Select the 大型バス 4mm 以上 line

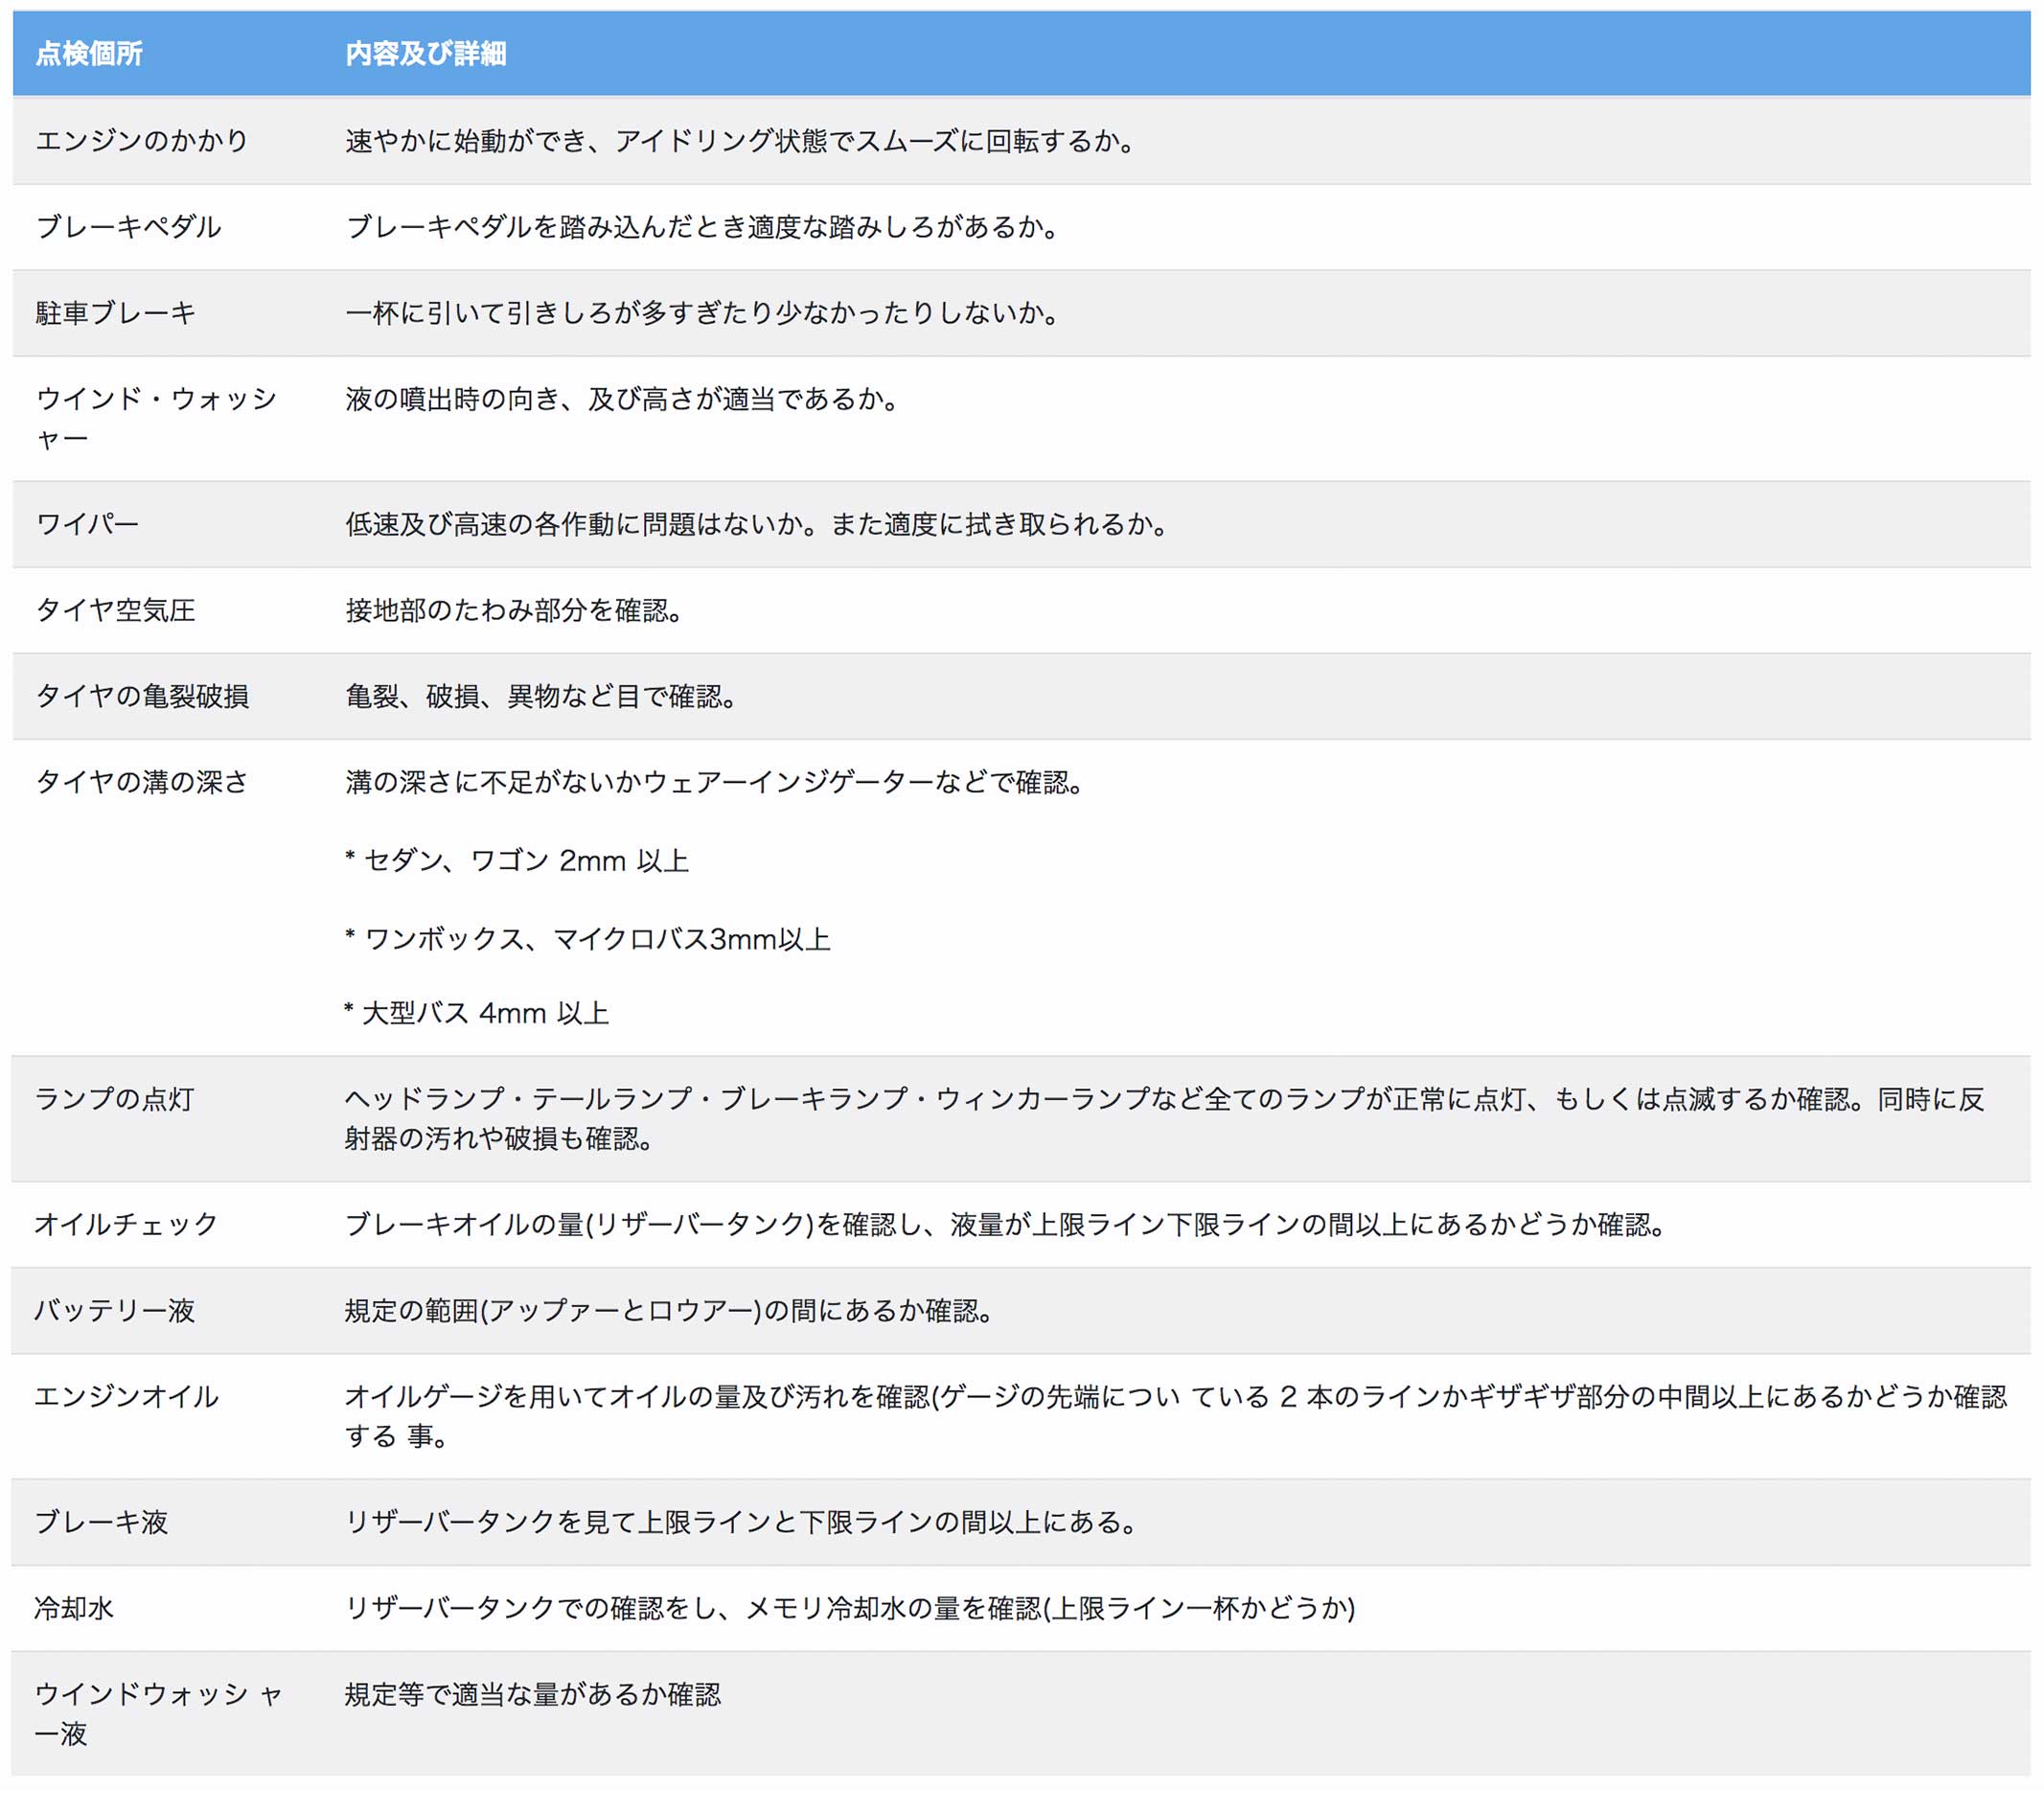(477, 1014)
